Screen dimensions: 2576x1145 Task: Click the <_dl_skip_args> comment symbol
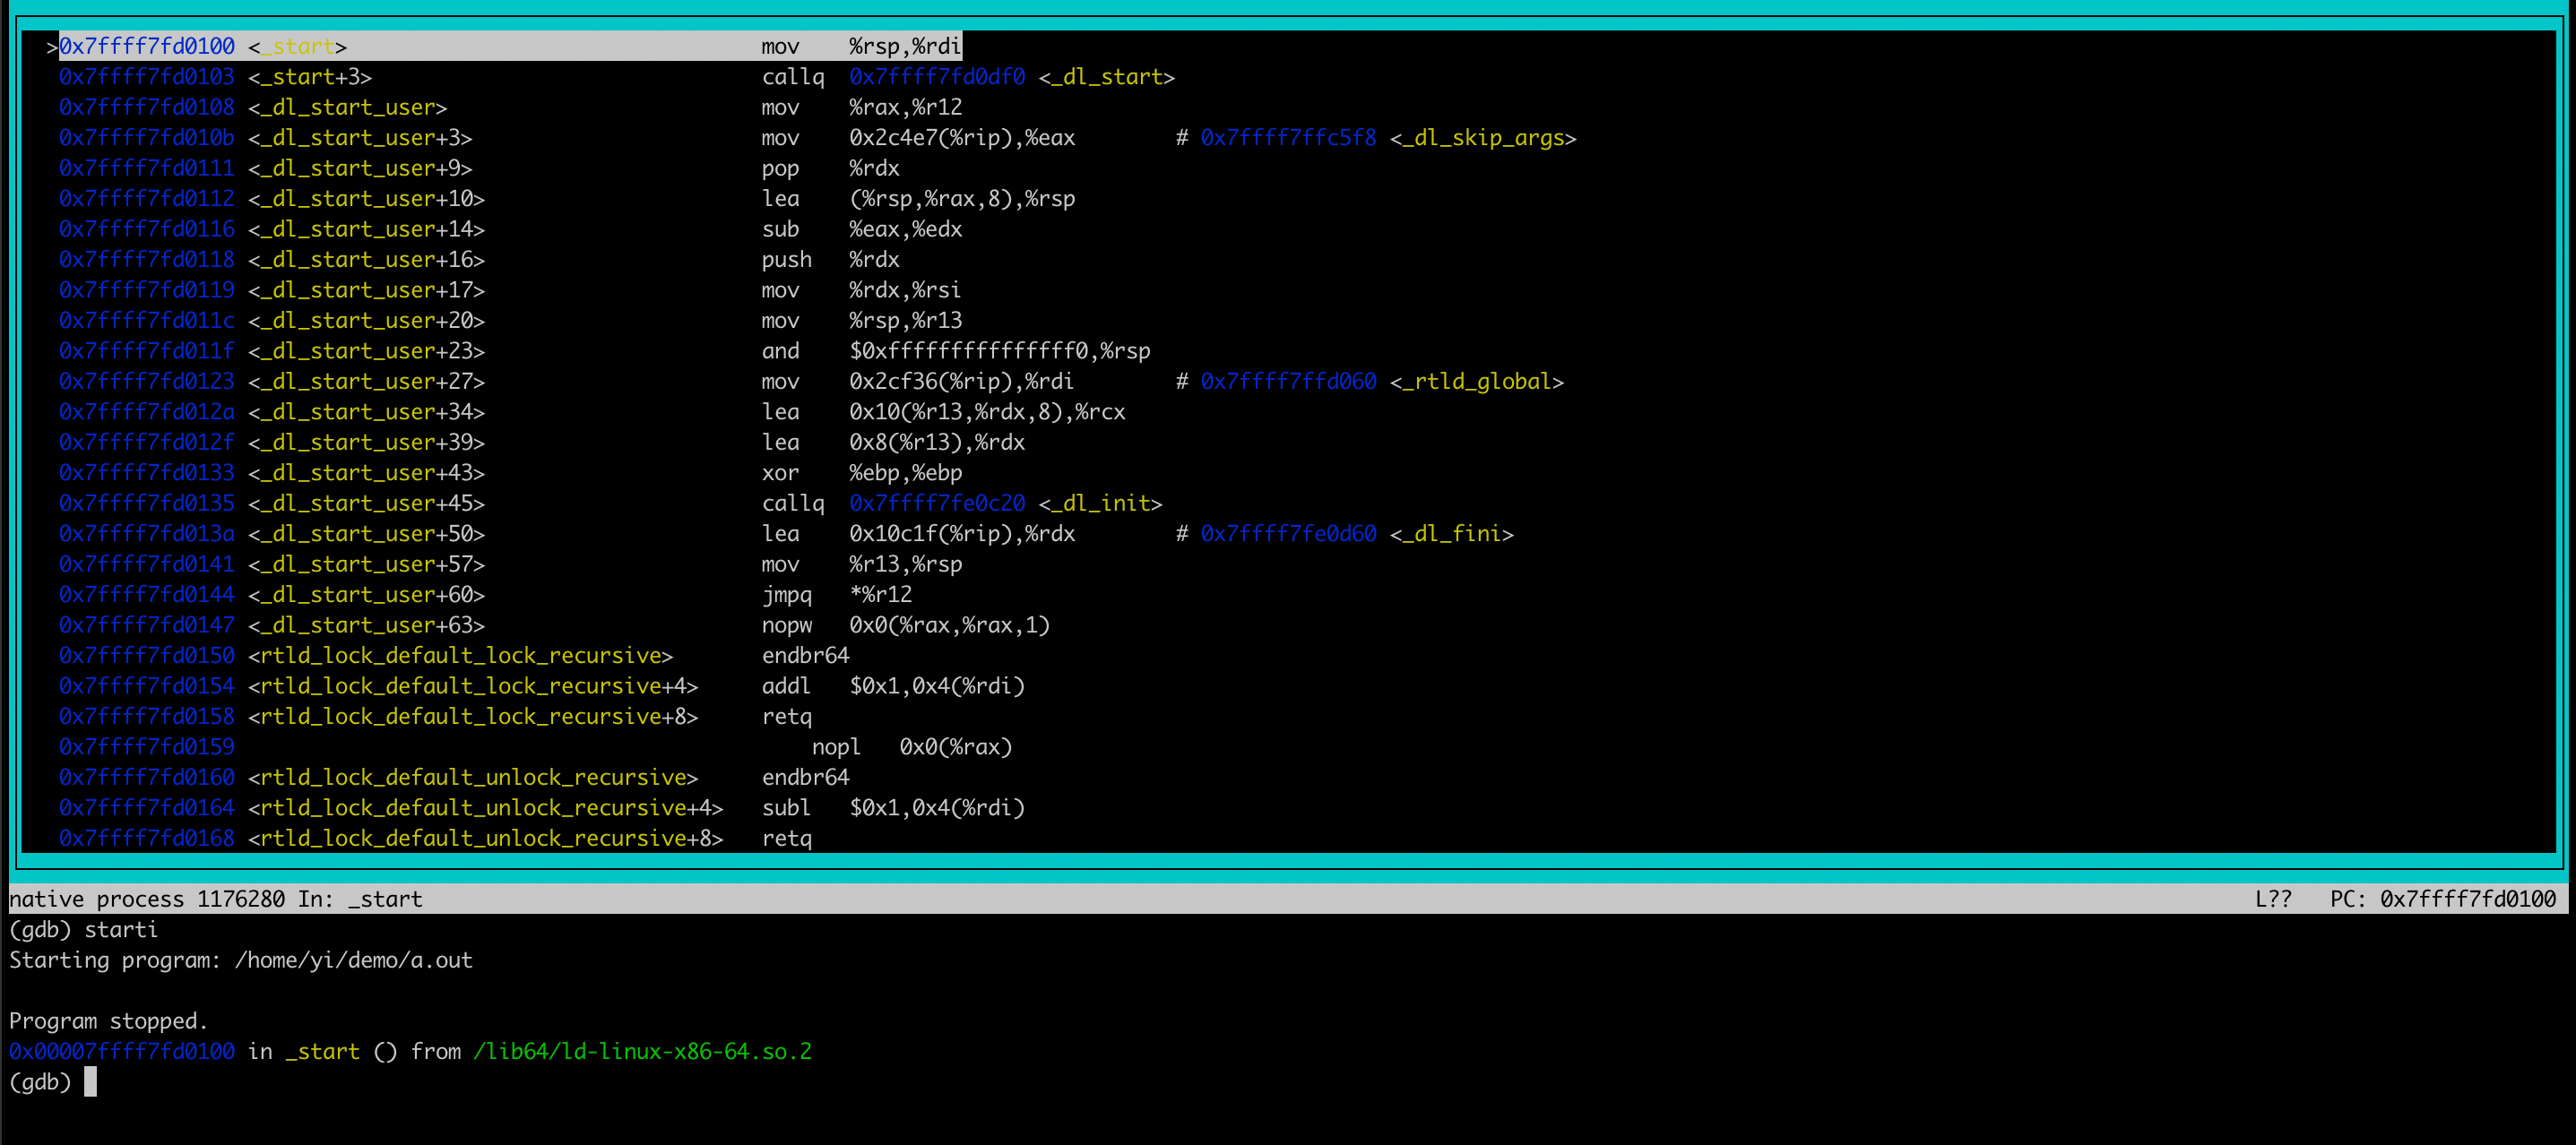(x=1483, y=138)
